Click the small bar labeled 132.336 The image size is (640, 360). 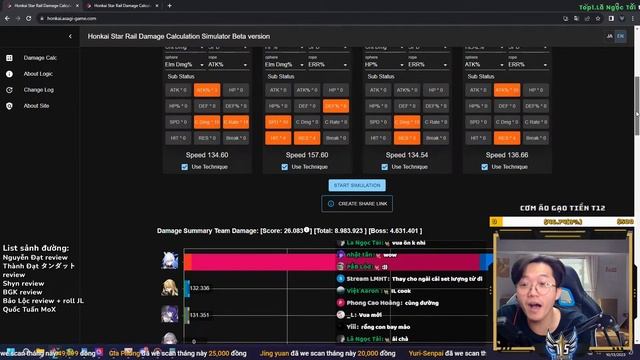pyautogui.click(x=187, y=288)
